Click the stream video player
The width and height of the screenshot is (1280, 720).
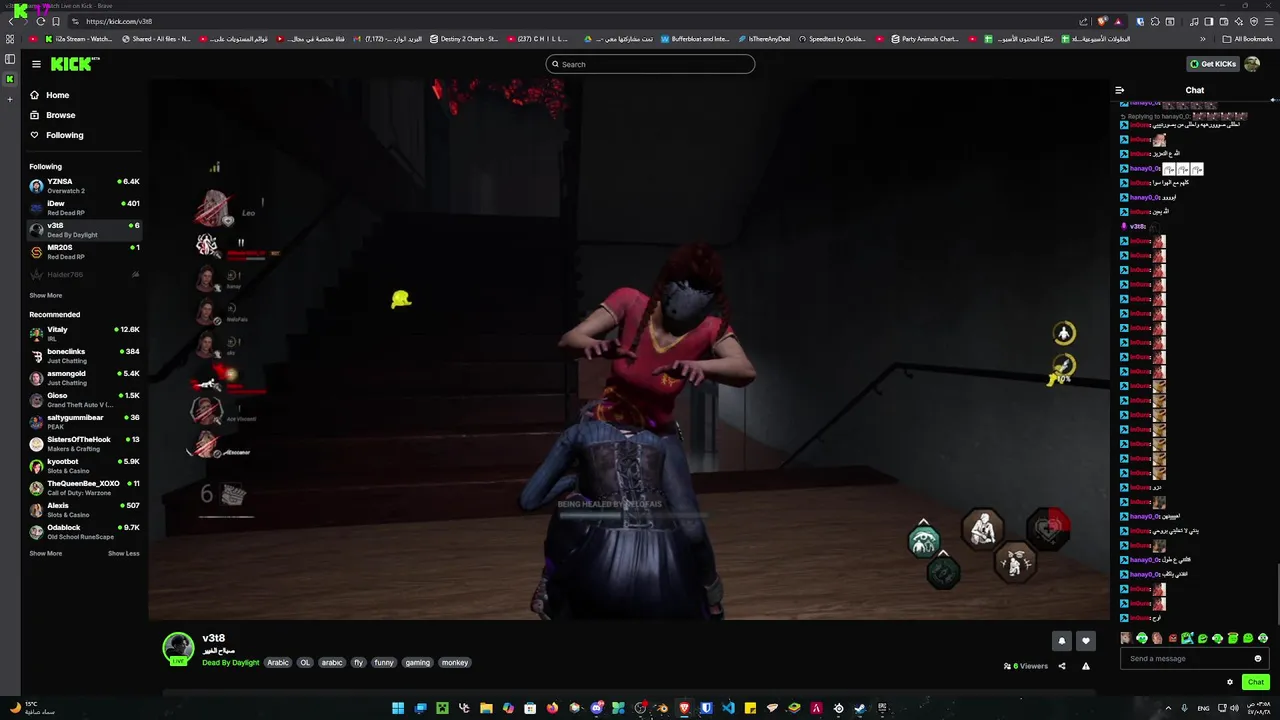(629, 350)
